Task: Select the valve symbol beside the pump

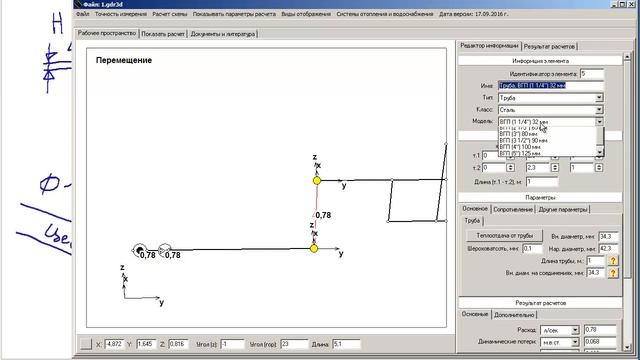Action: pos(164,249)
